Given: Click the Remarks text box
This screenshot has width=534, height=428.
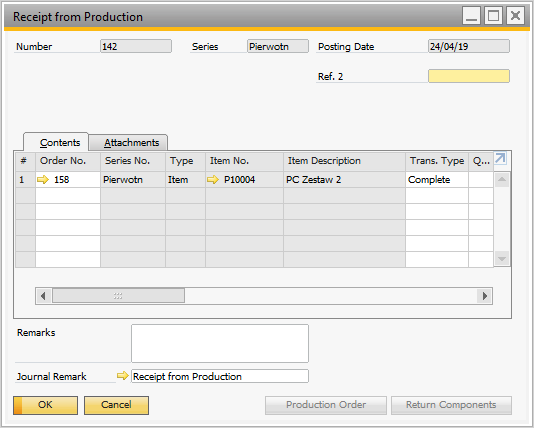Looking at the screenshot, I should pos(220,343).
